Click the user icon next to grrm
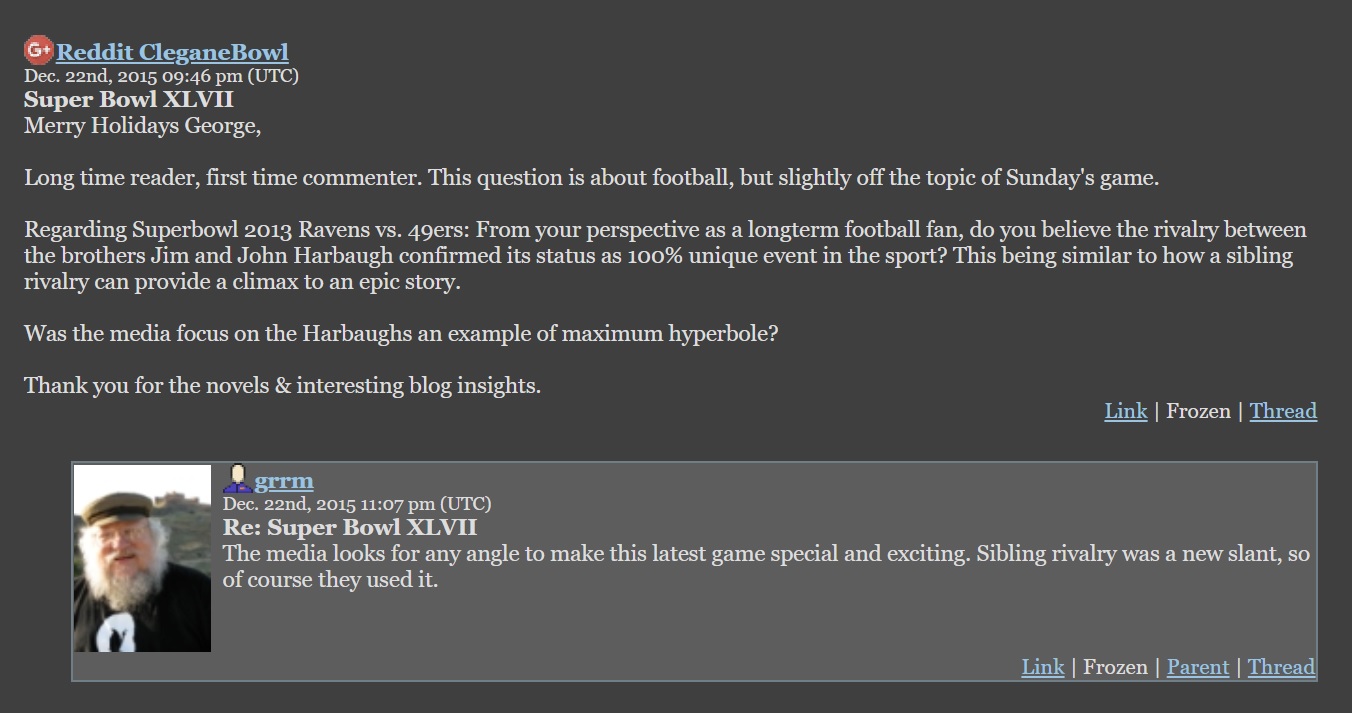The height and width of the screenshot is (713, 1352). click(237, 479)
